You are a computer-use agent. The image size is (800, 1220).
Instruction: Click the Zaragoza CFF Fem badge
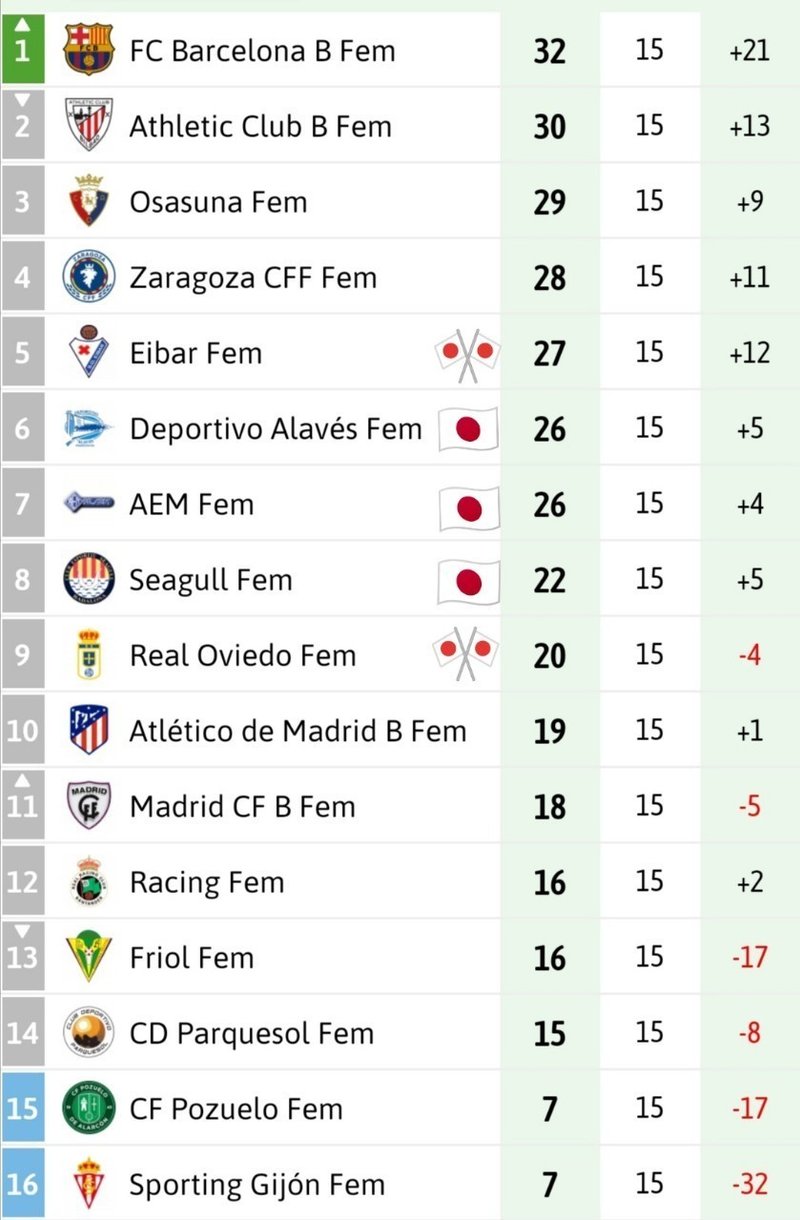click(89, 277)
